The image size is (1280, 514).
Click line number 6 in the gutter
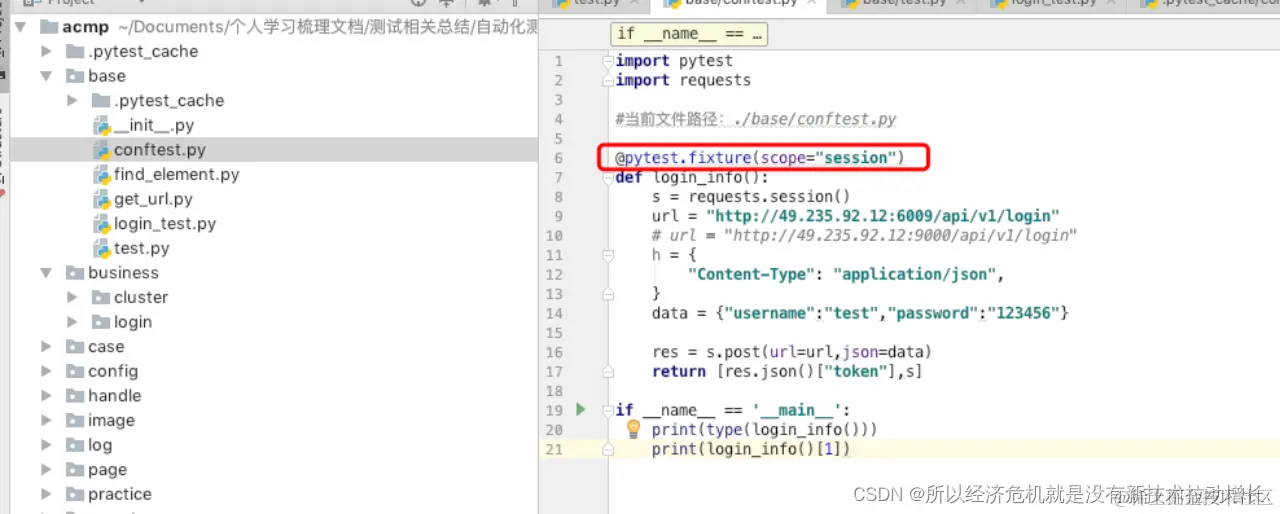tap(559, 158)
